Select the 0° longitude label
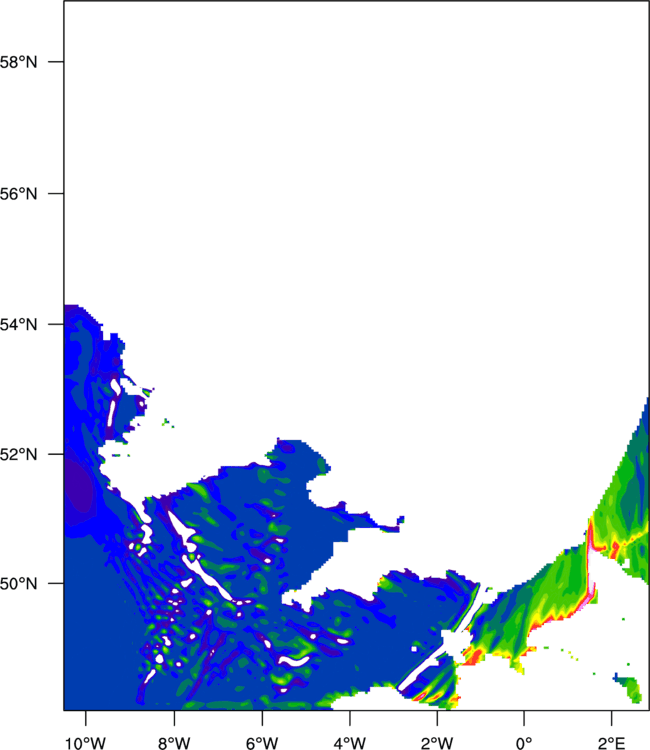Screen dimensions: 650x750 point(524,743)
